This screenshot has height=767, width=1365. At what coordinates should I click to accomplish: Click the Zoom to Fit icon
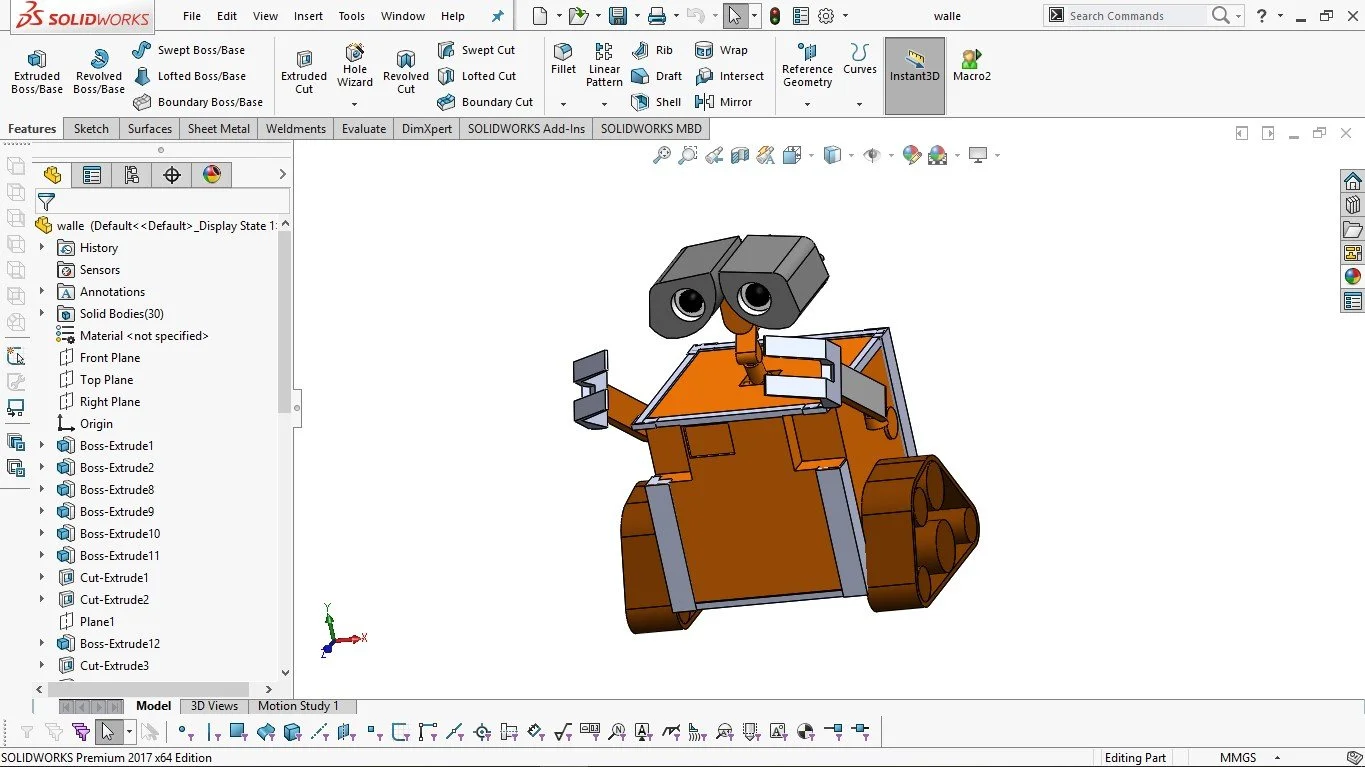tap(661, 155)
